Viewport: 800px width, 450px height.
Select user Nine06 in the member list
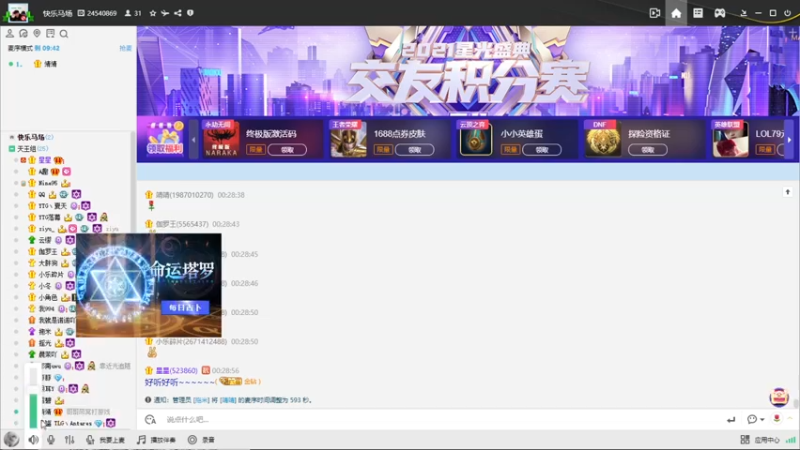(x=47, y=183)
